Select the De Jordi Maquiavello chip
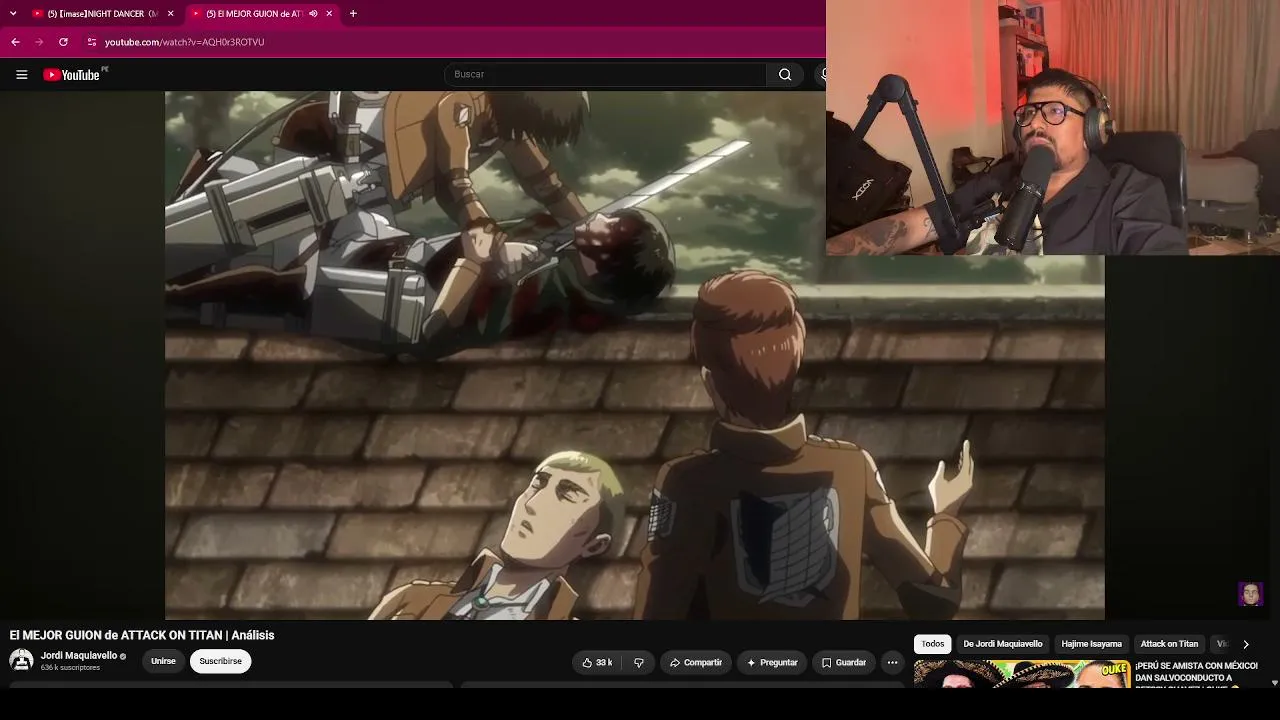 [1003, 644]
